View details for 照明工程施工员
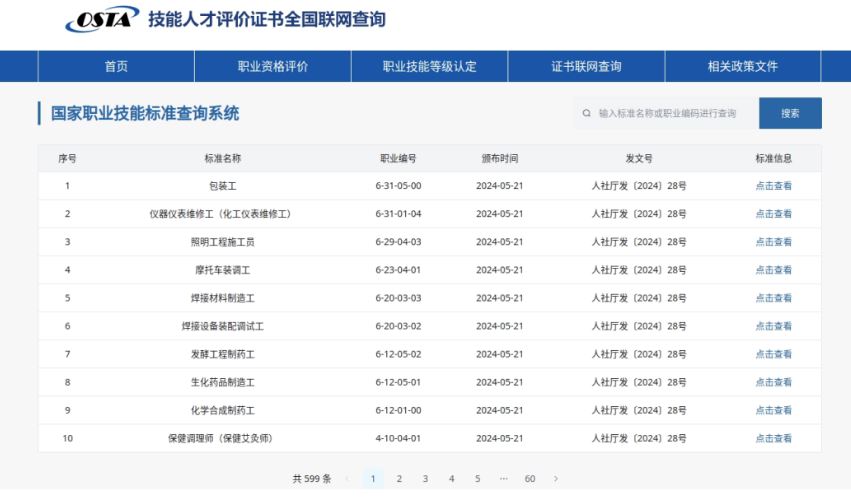 pyautogui.click(x=773, y=242)
